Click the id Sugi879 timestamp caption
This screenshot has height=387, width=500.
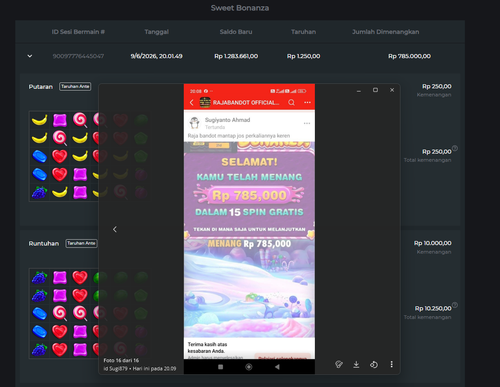click(x=140, y=368)
